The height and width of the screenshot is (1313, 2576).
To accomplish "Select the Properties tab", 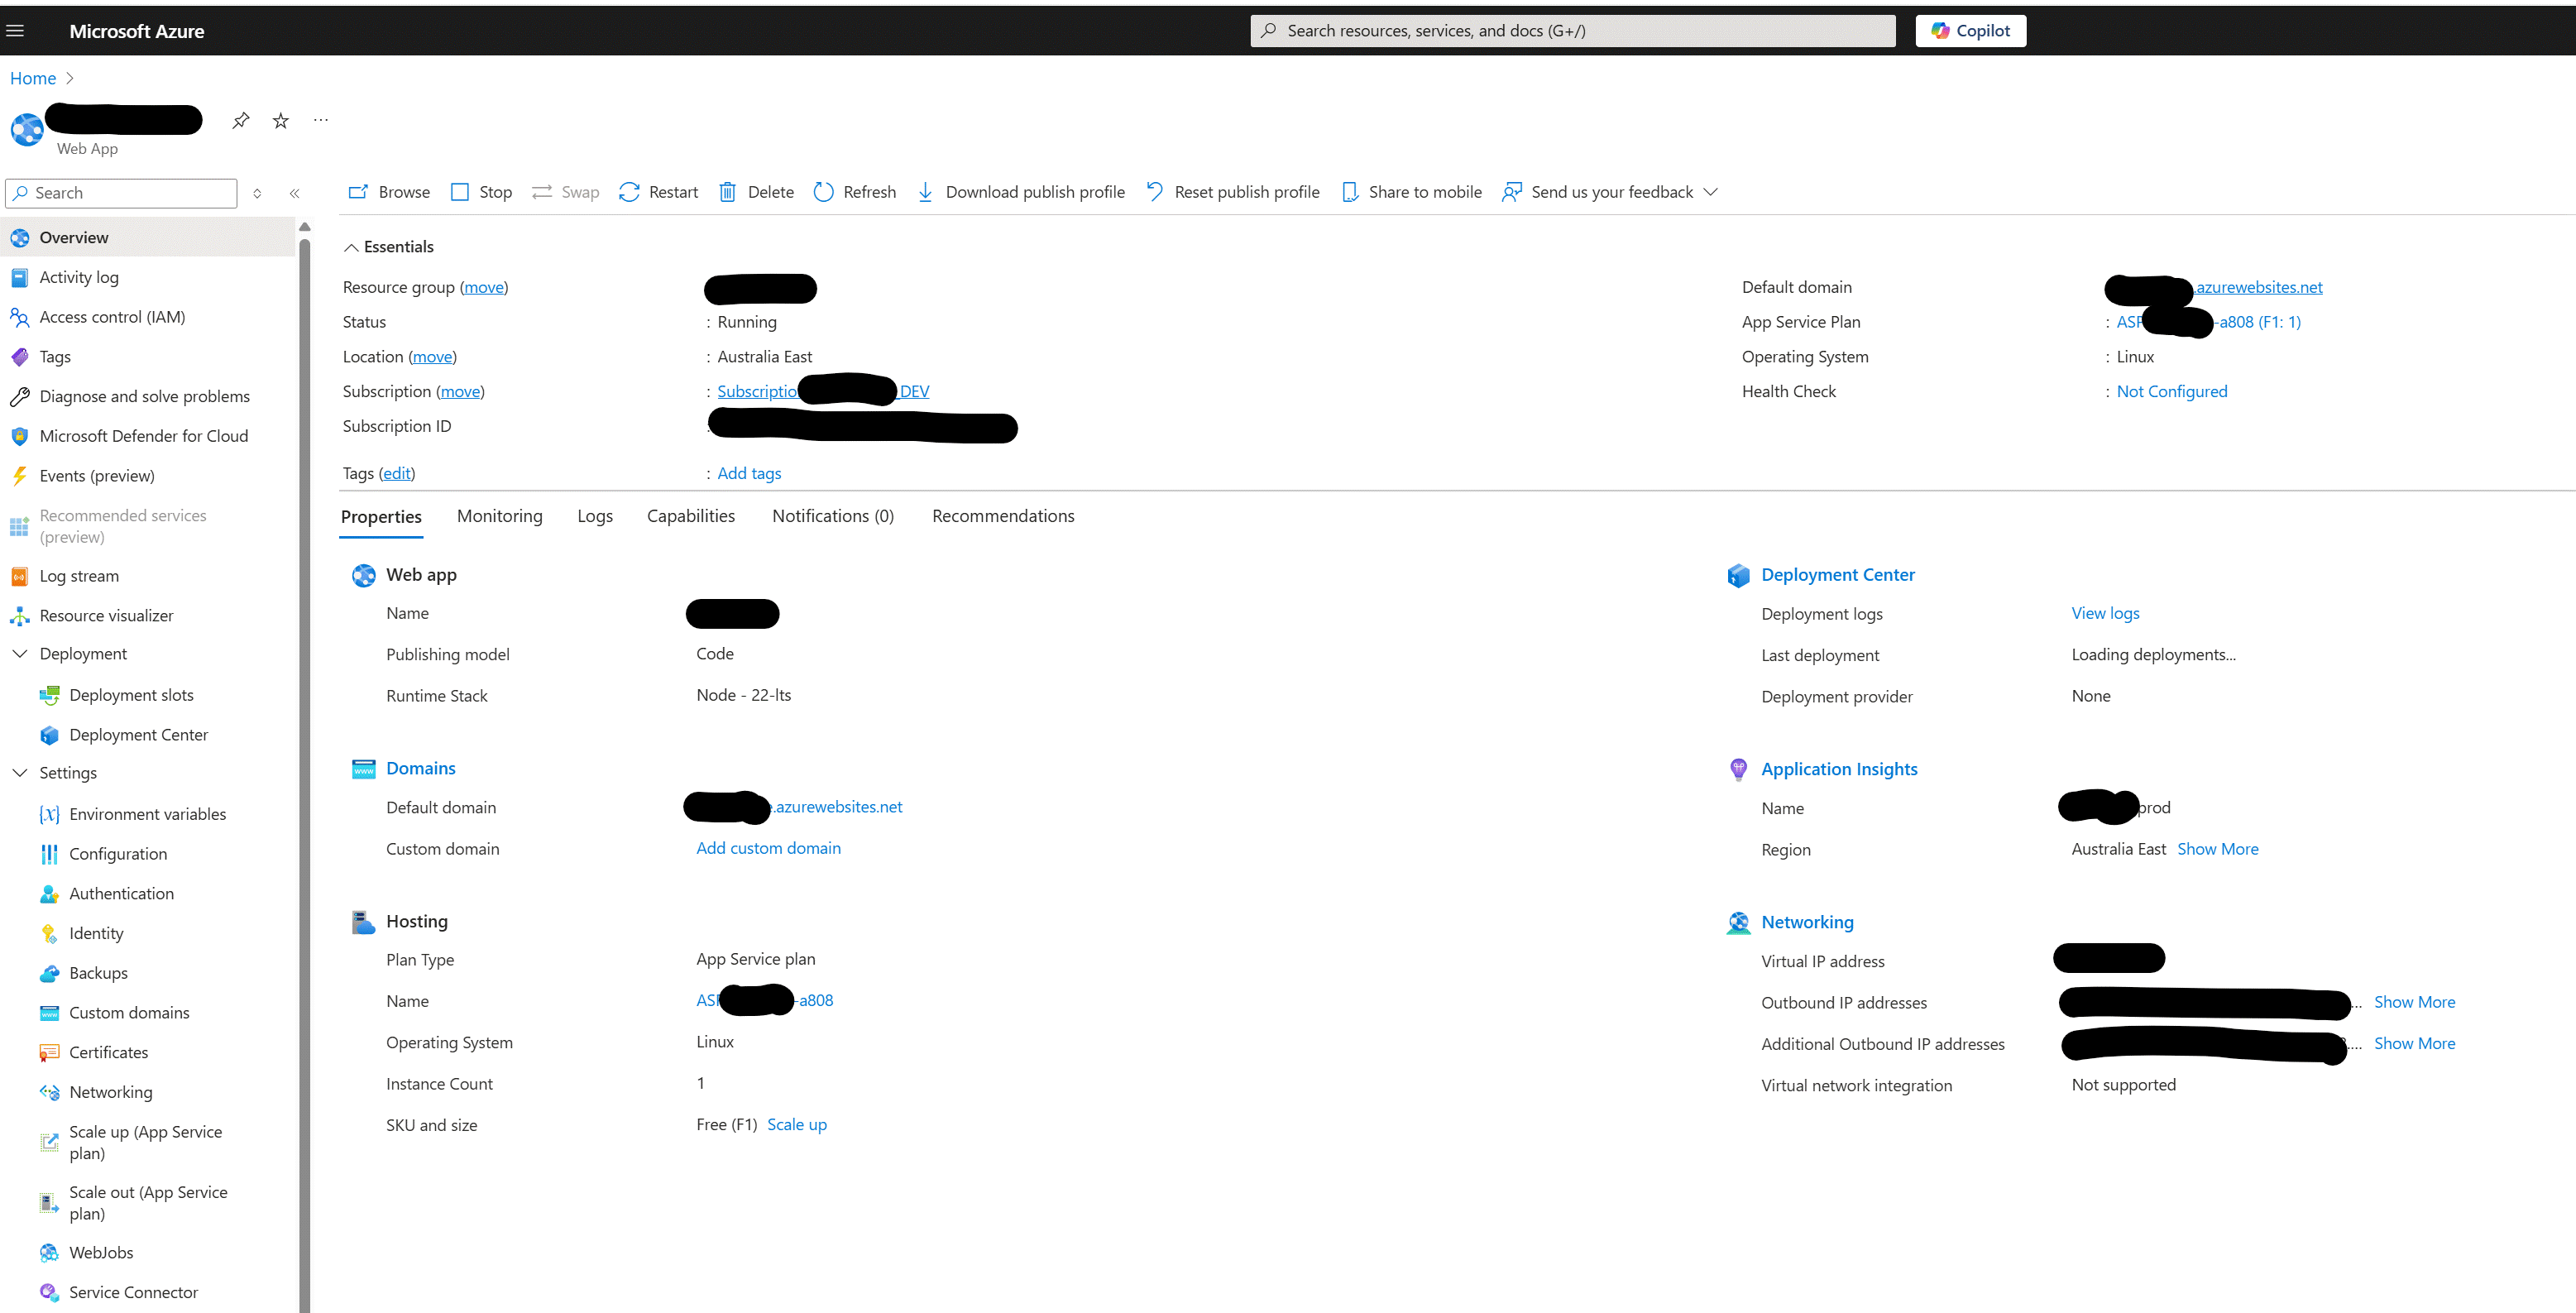I will (x=381, y=517).
